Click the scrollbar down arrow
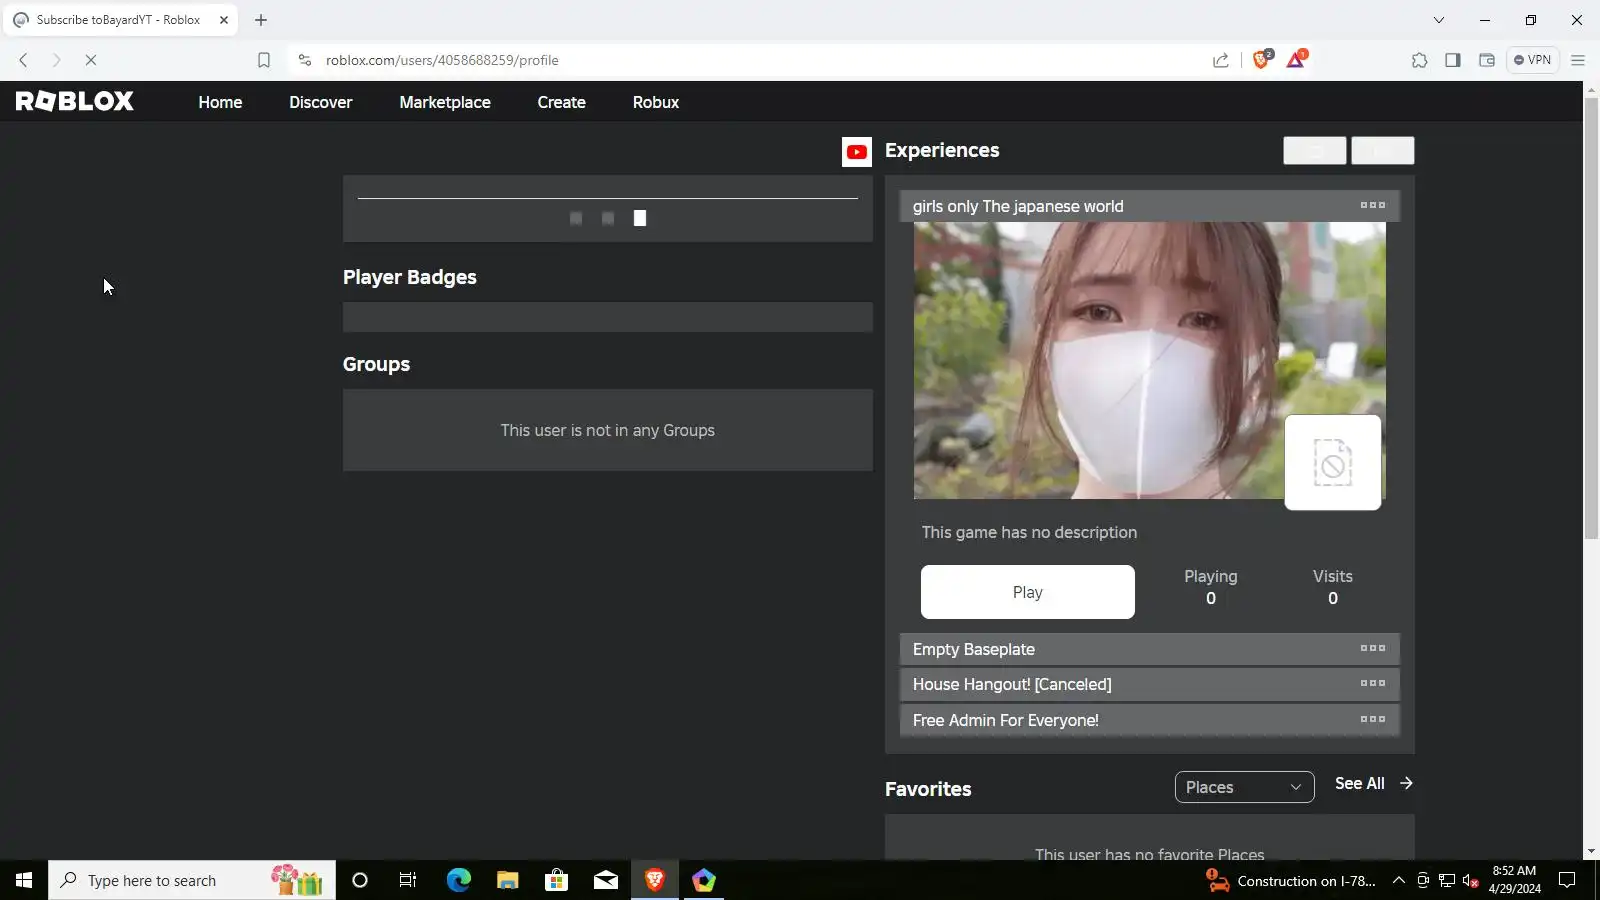Image resolution: width=1600 pixels, height=900 pixels. (x=1591, y=852)
